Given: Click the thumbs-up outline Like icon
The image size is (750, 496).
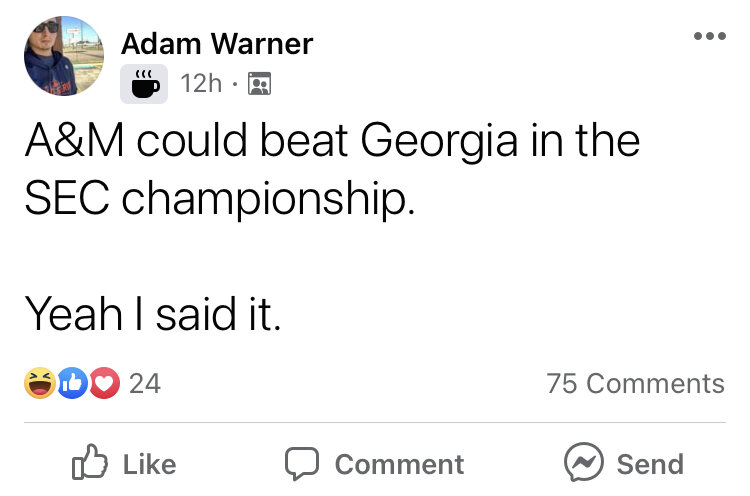Looking at the screenshot, I should click(90, 463).
